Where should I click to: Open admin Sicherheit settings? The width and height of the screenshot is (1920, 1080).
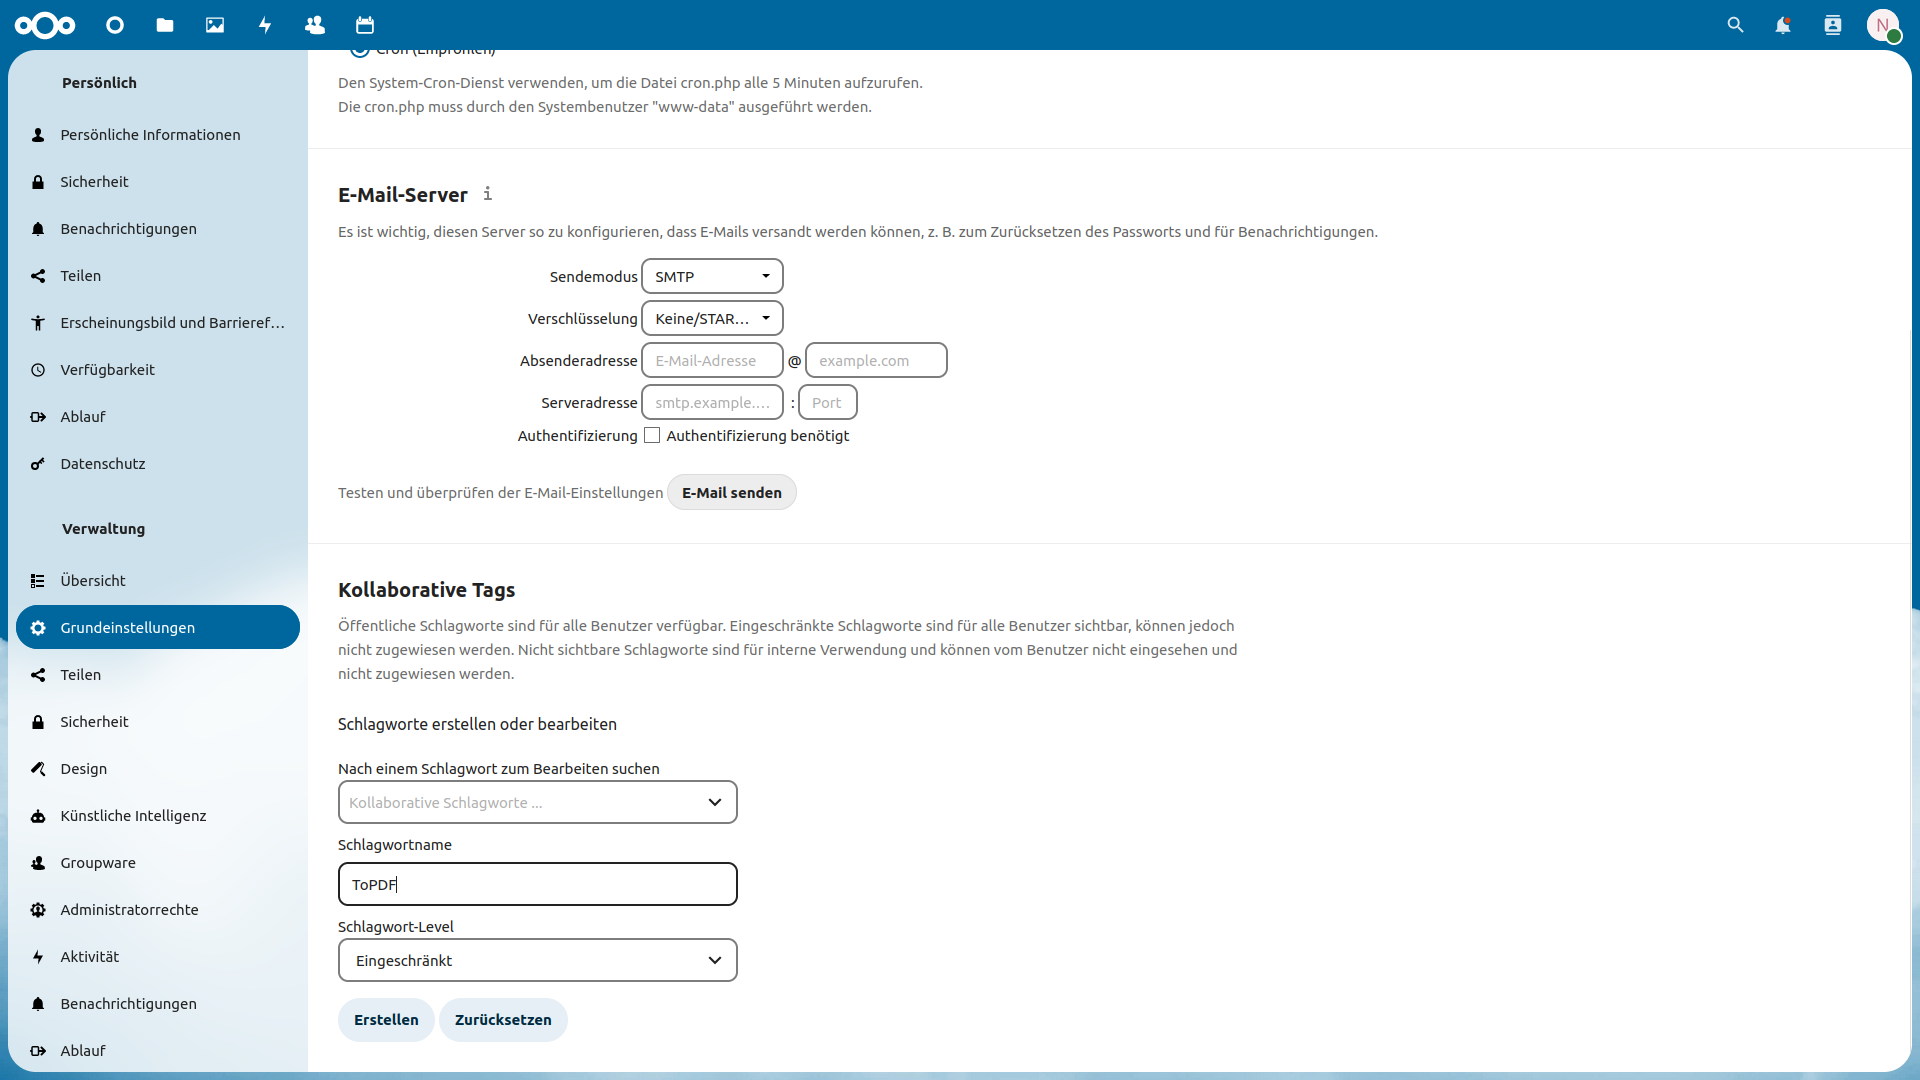(158, 722)
